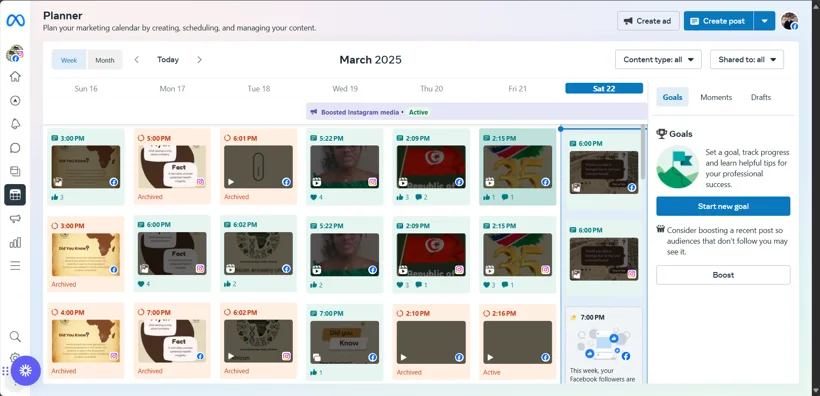Open Ads megaphone icon in sidebar
820x396 pixels.
(x=15, y=219)
